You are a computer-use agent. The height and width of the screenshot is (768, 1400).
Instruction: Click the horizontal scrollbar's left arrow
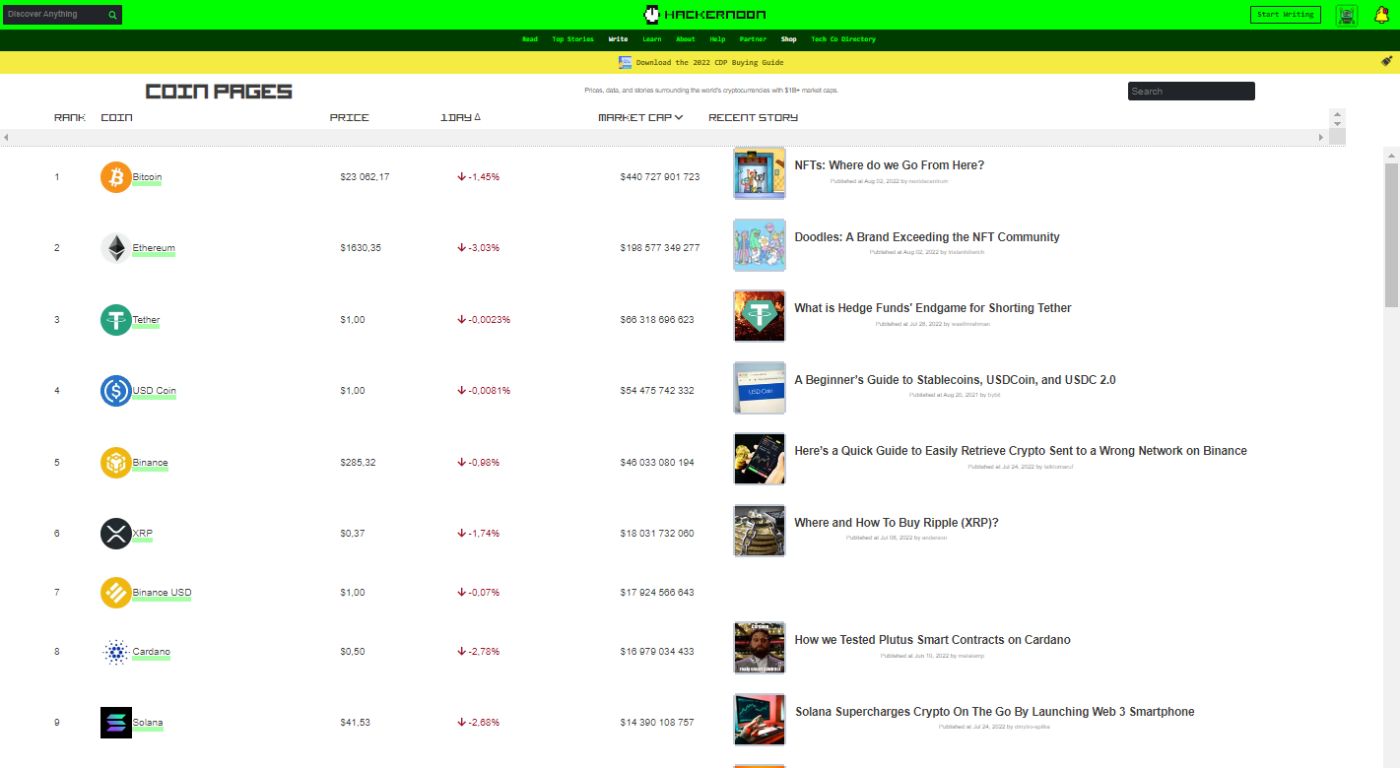(x=6, y=137)
